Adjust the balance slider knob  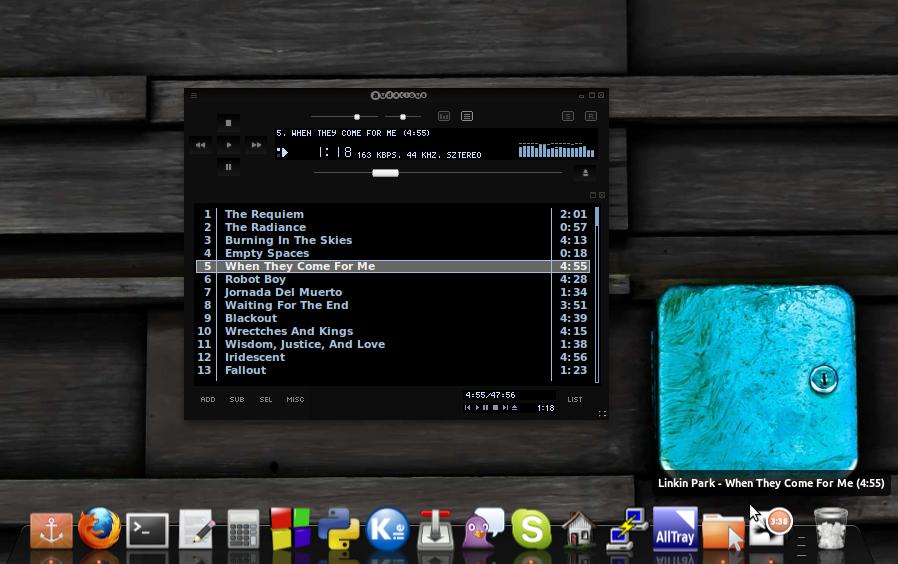pos(403,117)
